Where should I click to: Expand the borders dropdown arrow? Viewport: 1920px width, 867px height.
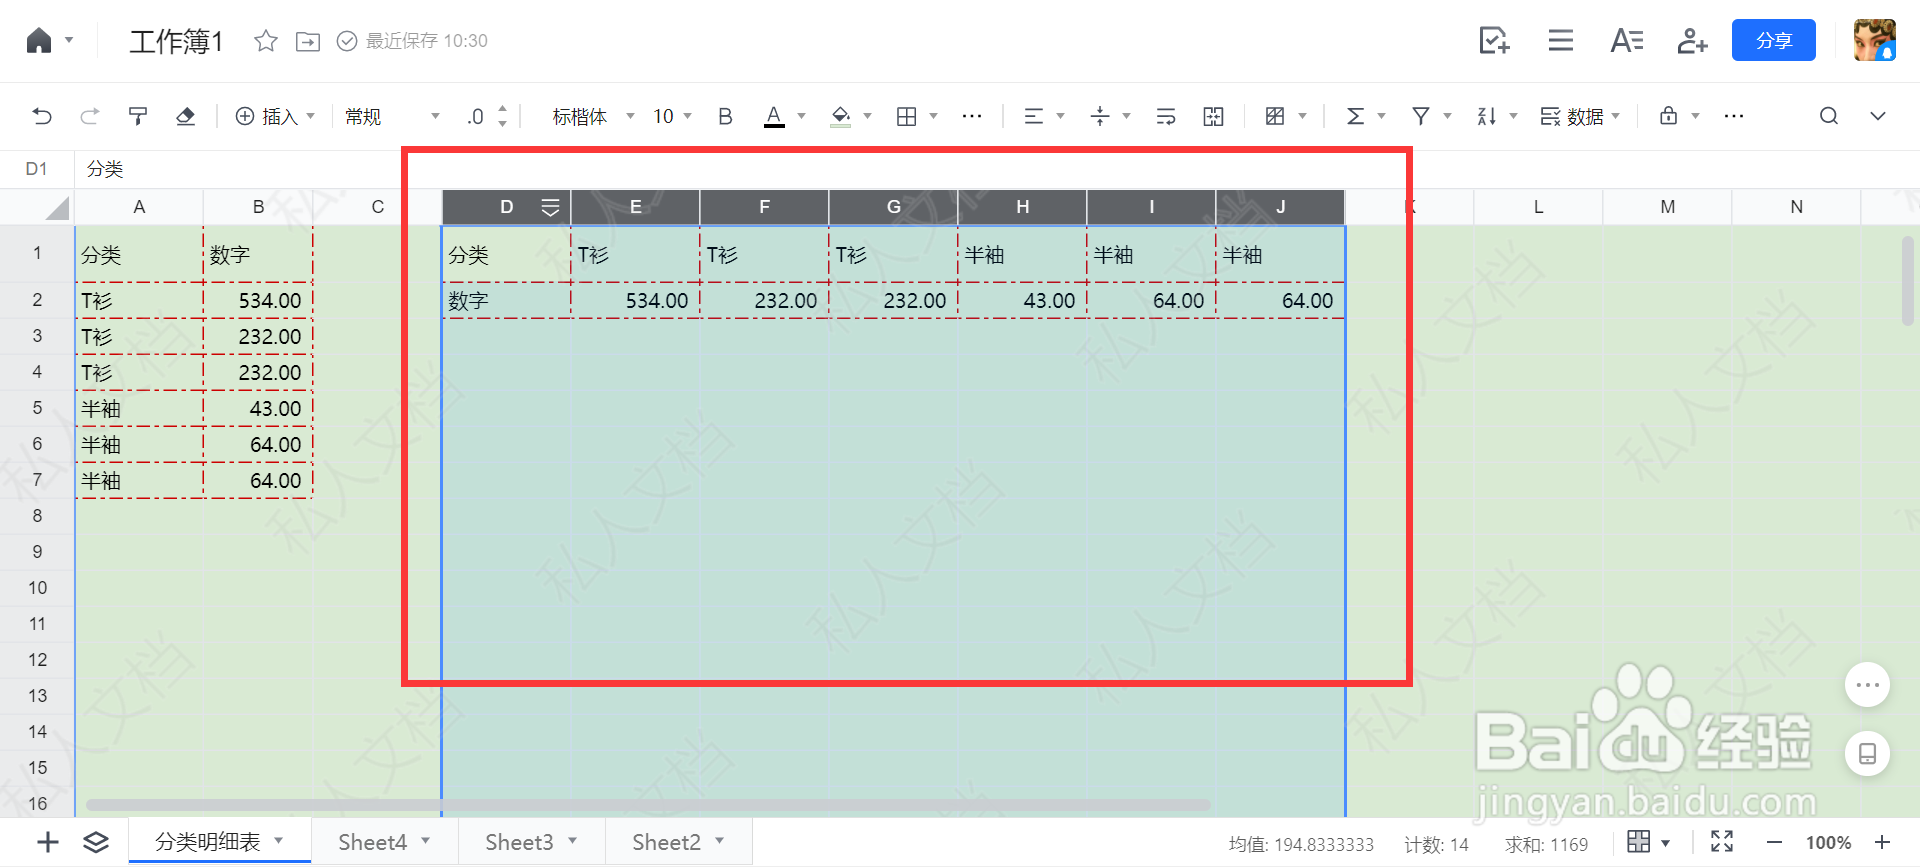click(933, 116)
